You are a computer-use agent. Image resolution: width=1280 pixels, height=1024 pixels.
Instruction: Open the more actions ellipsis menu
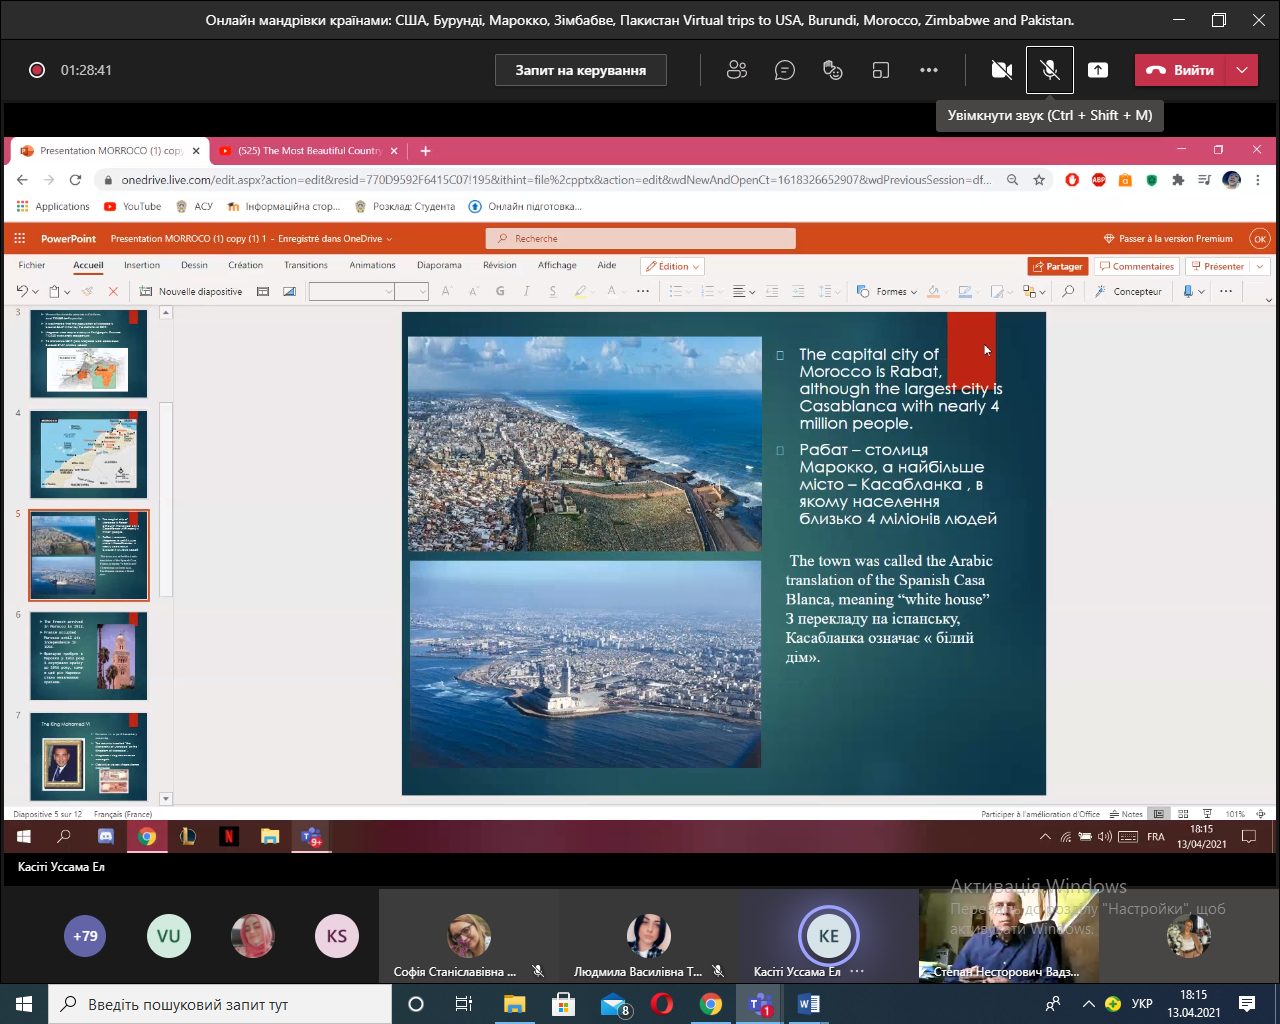tap(929, 70)
